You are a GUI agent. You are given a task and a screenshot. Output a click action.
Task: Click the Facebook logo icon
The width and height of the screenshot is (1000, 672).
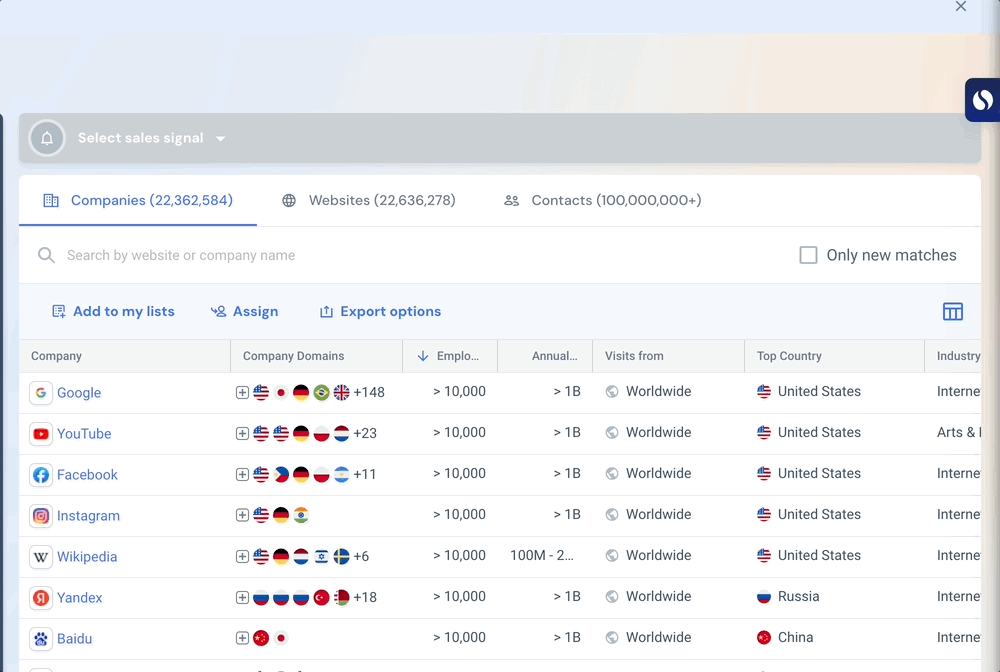40,474
